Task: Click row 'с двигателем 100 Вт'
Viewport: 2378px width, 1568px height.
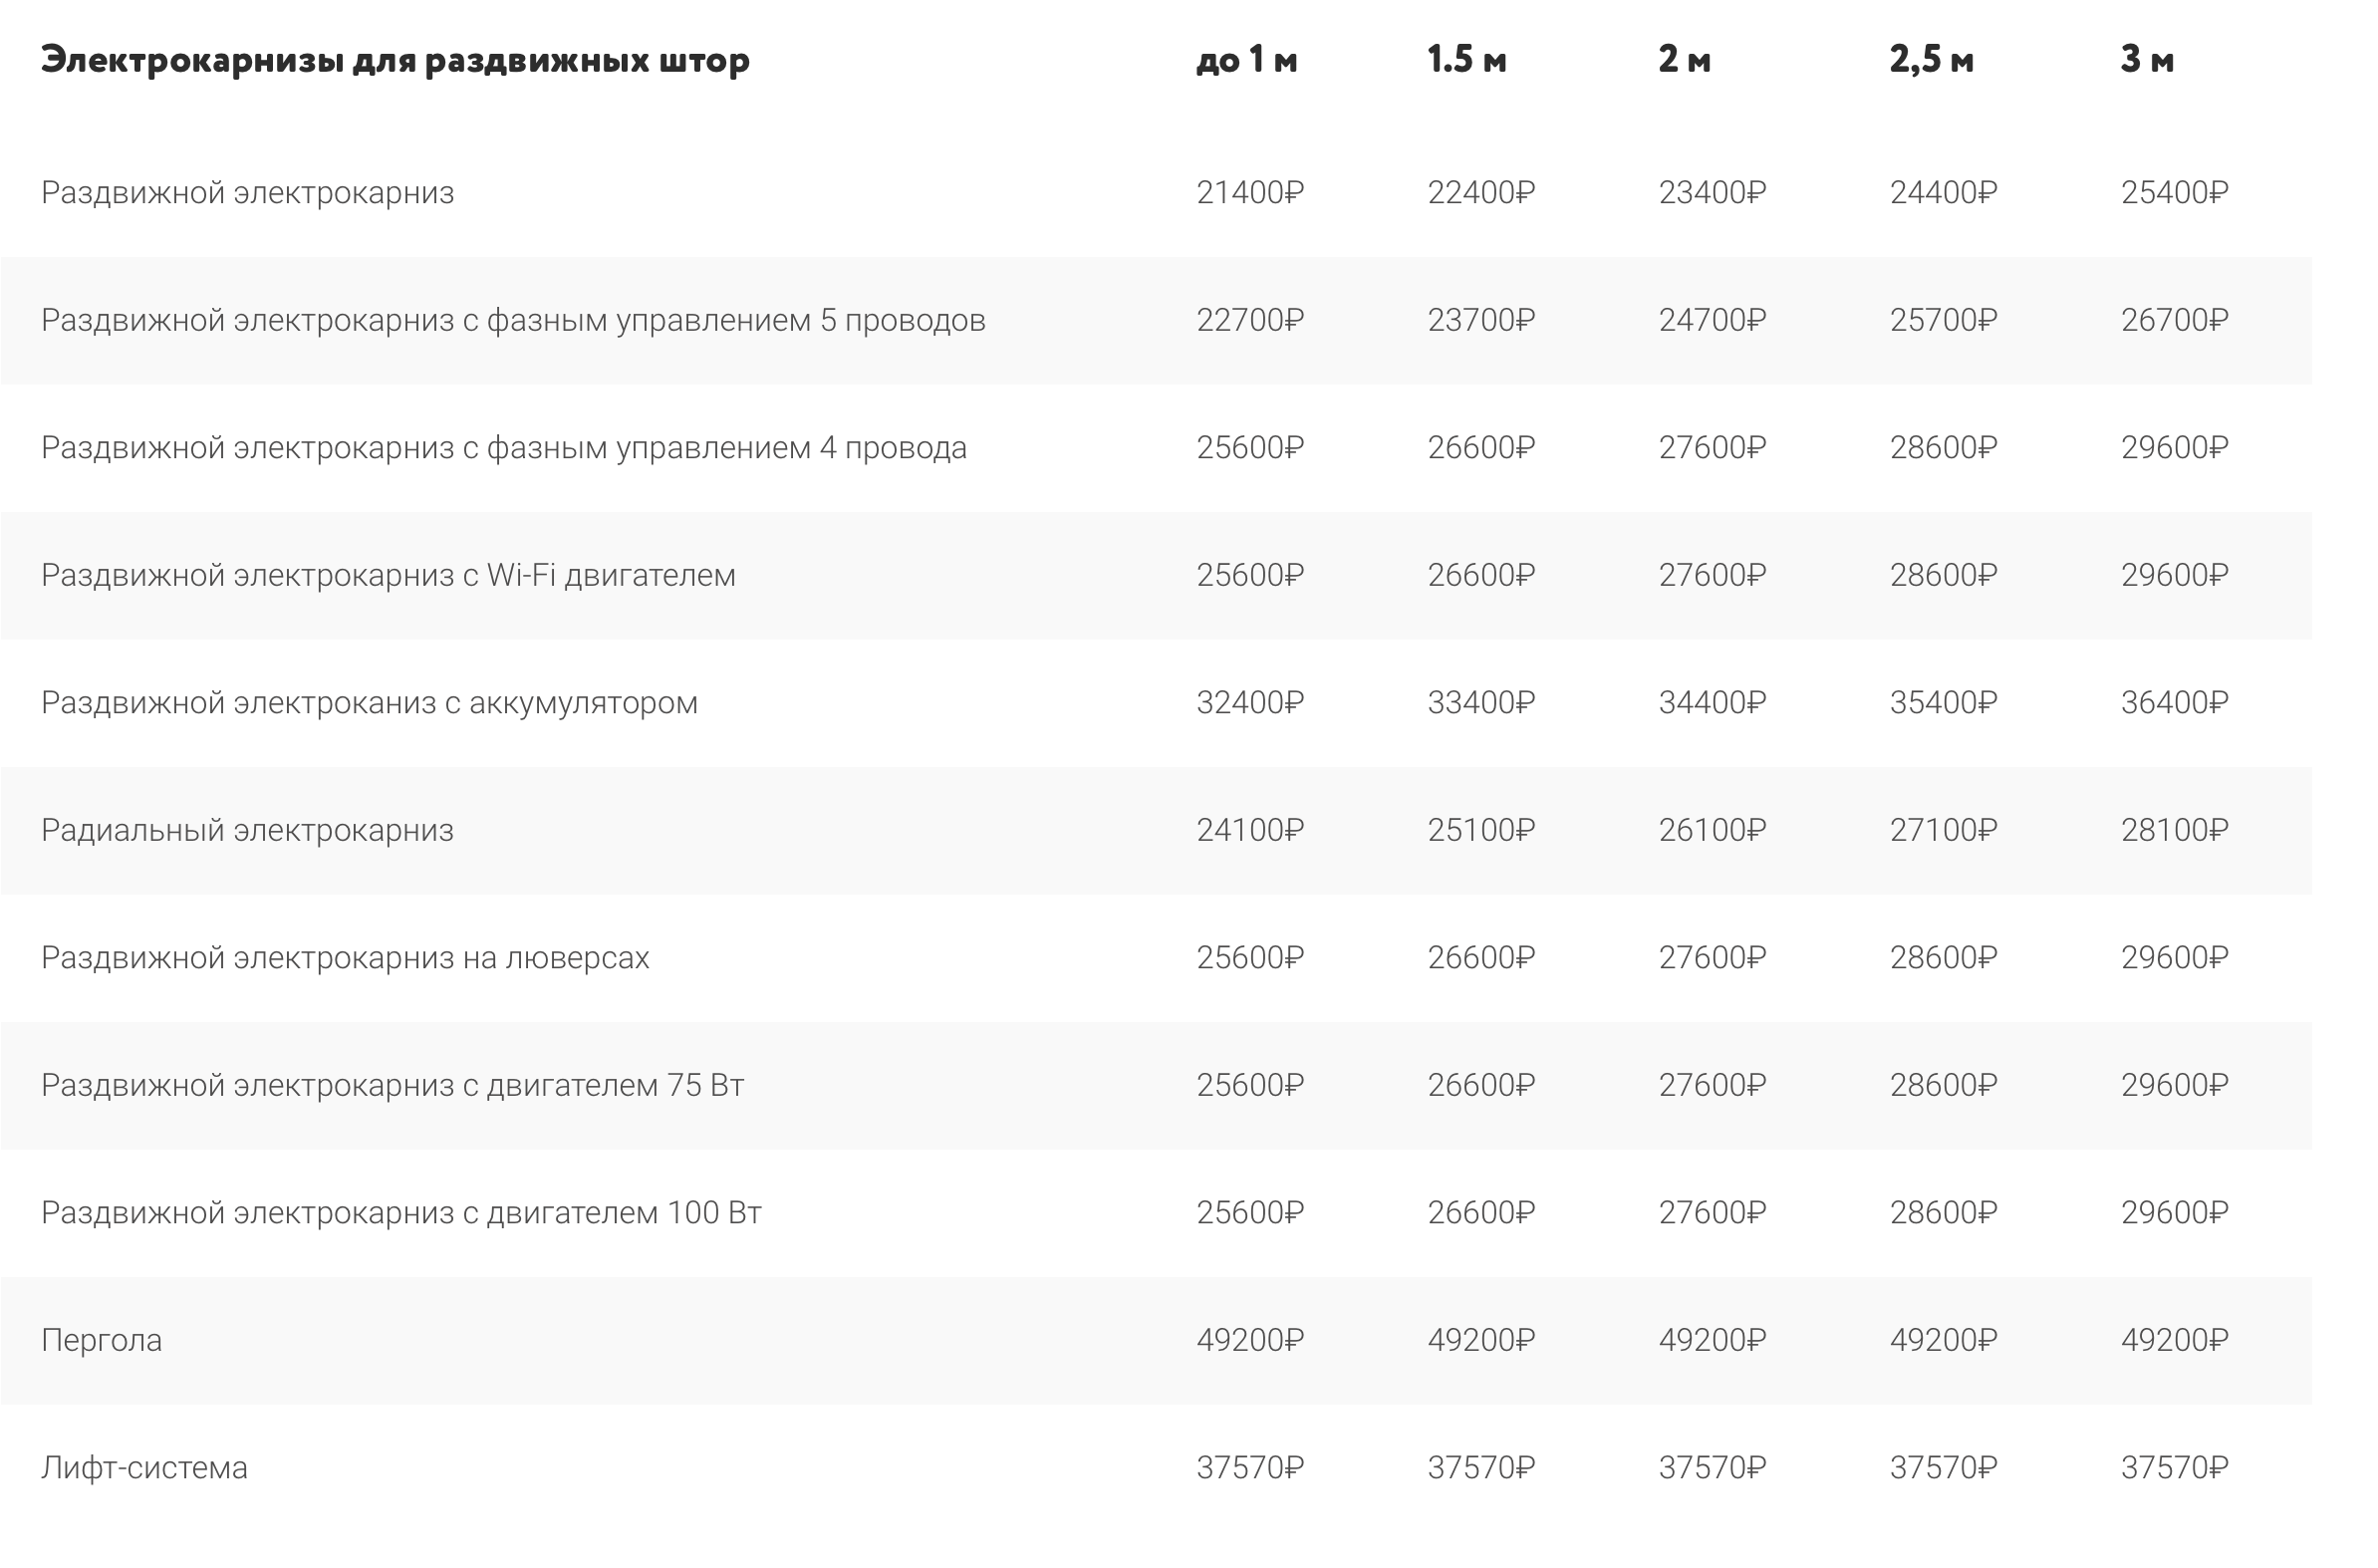Action: point(1156,1213)
